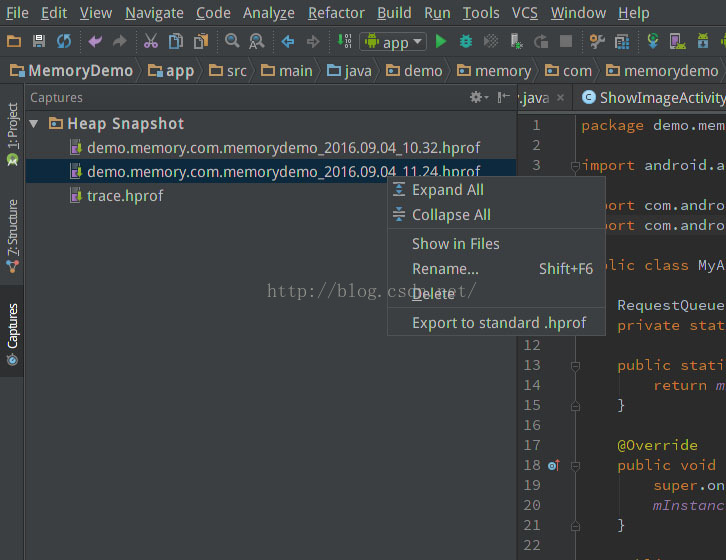Open the Z: Structure side tab

(12, 229)
